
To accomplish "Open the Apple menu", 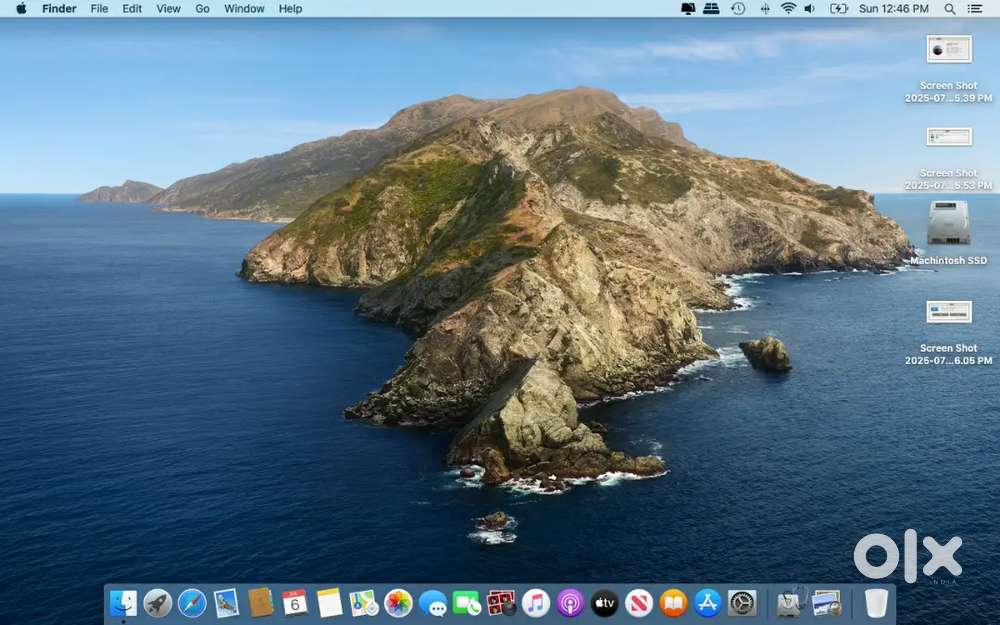I will point(21,9).
